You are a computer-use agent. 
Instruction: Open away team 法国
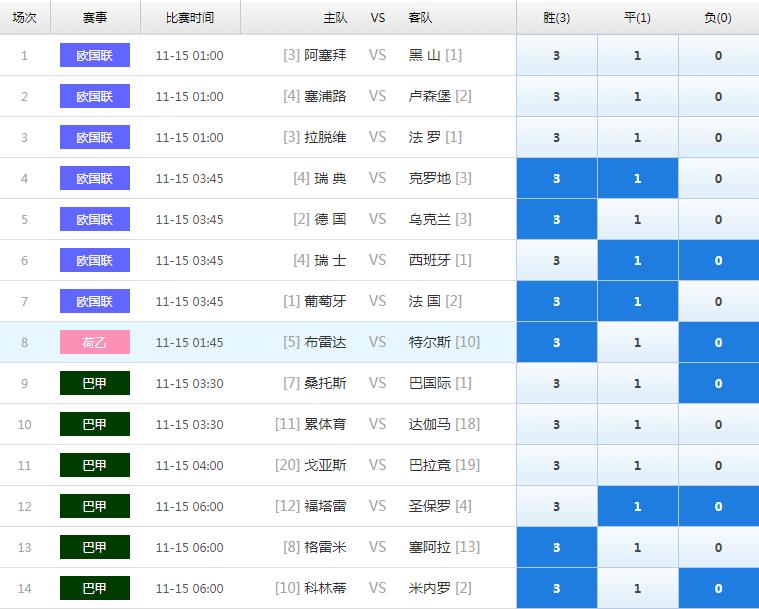(425, 301)
